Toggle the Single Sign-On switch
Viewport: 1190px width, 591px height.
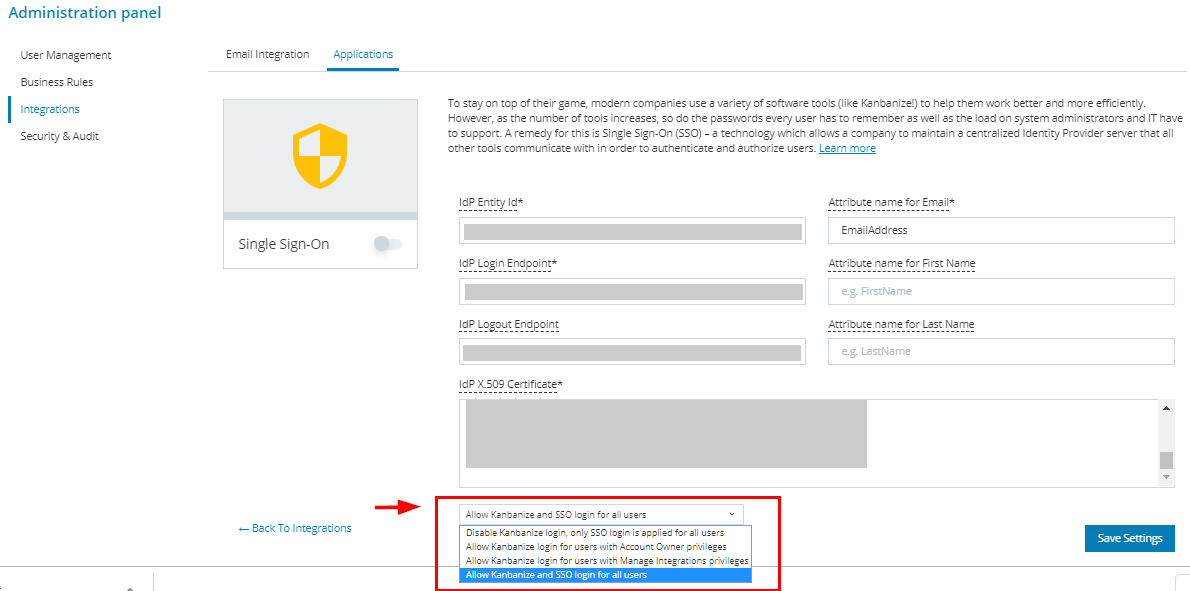pos(388,244)
